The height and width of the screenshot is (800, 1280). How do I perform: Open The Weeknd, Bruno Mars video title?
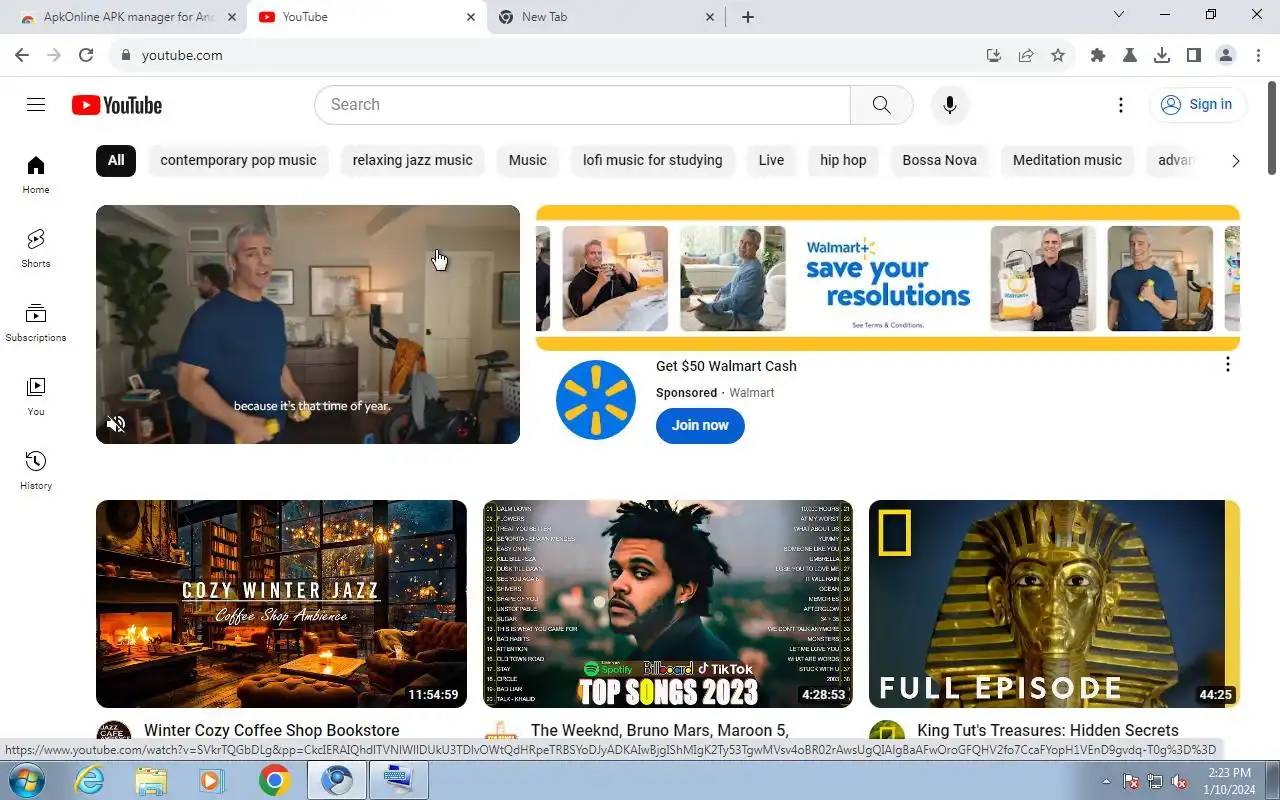coord(660,731)
